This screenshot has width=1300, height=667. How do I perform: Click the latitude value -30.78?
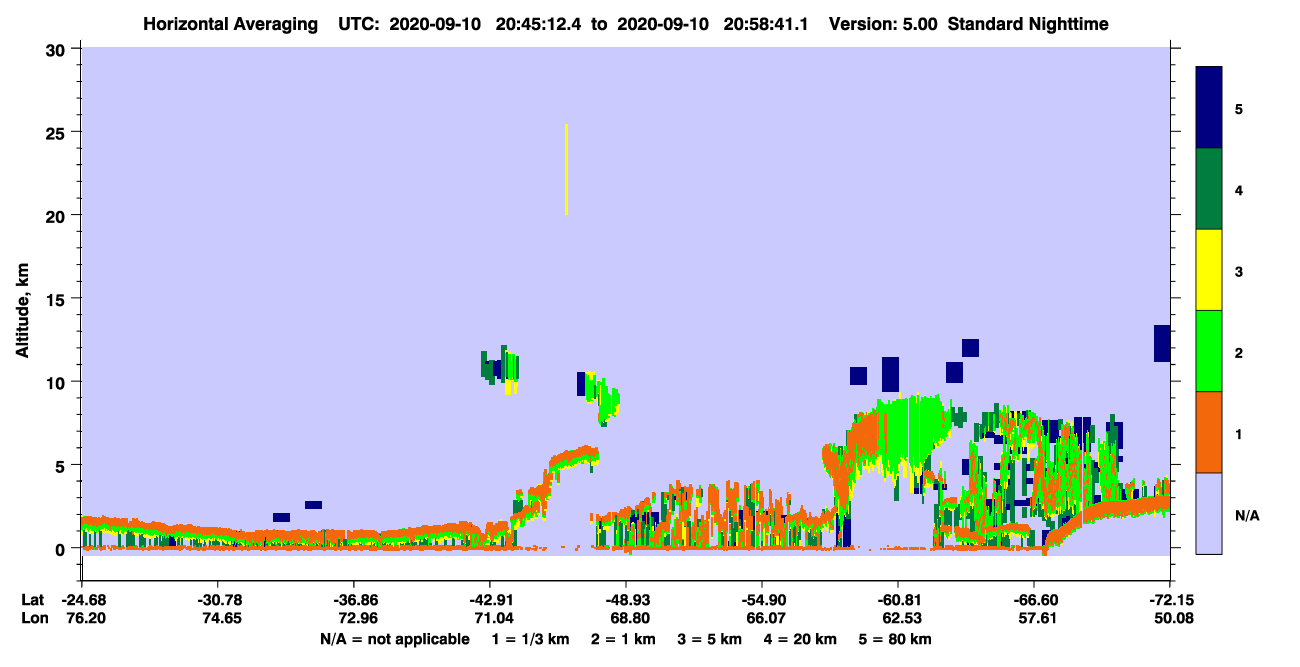pos(218,600)
